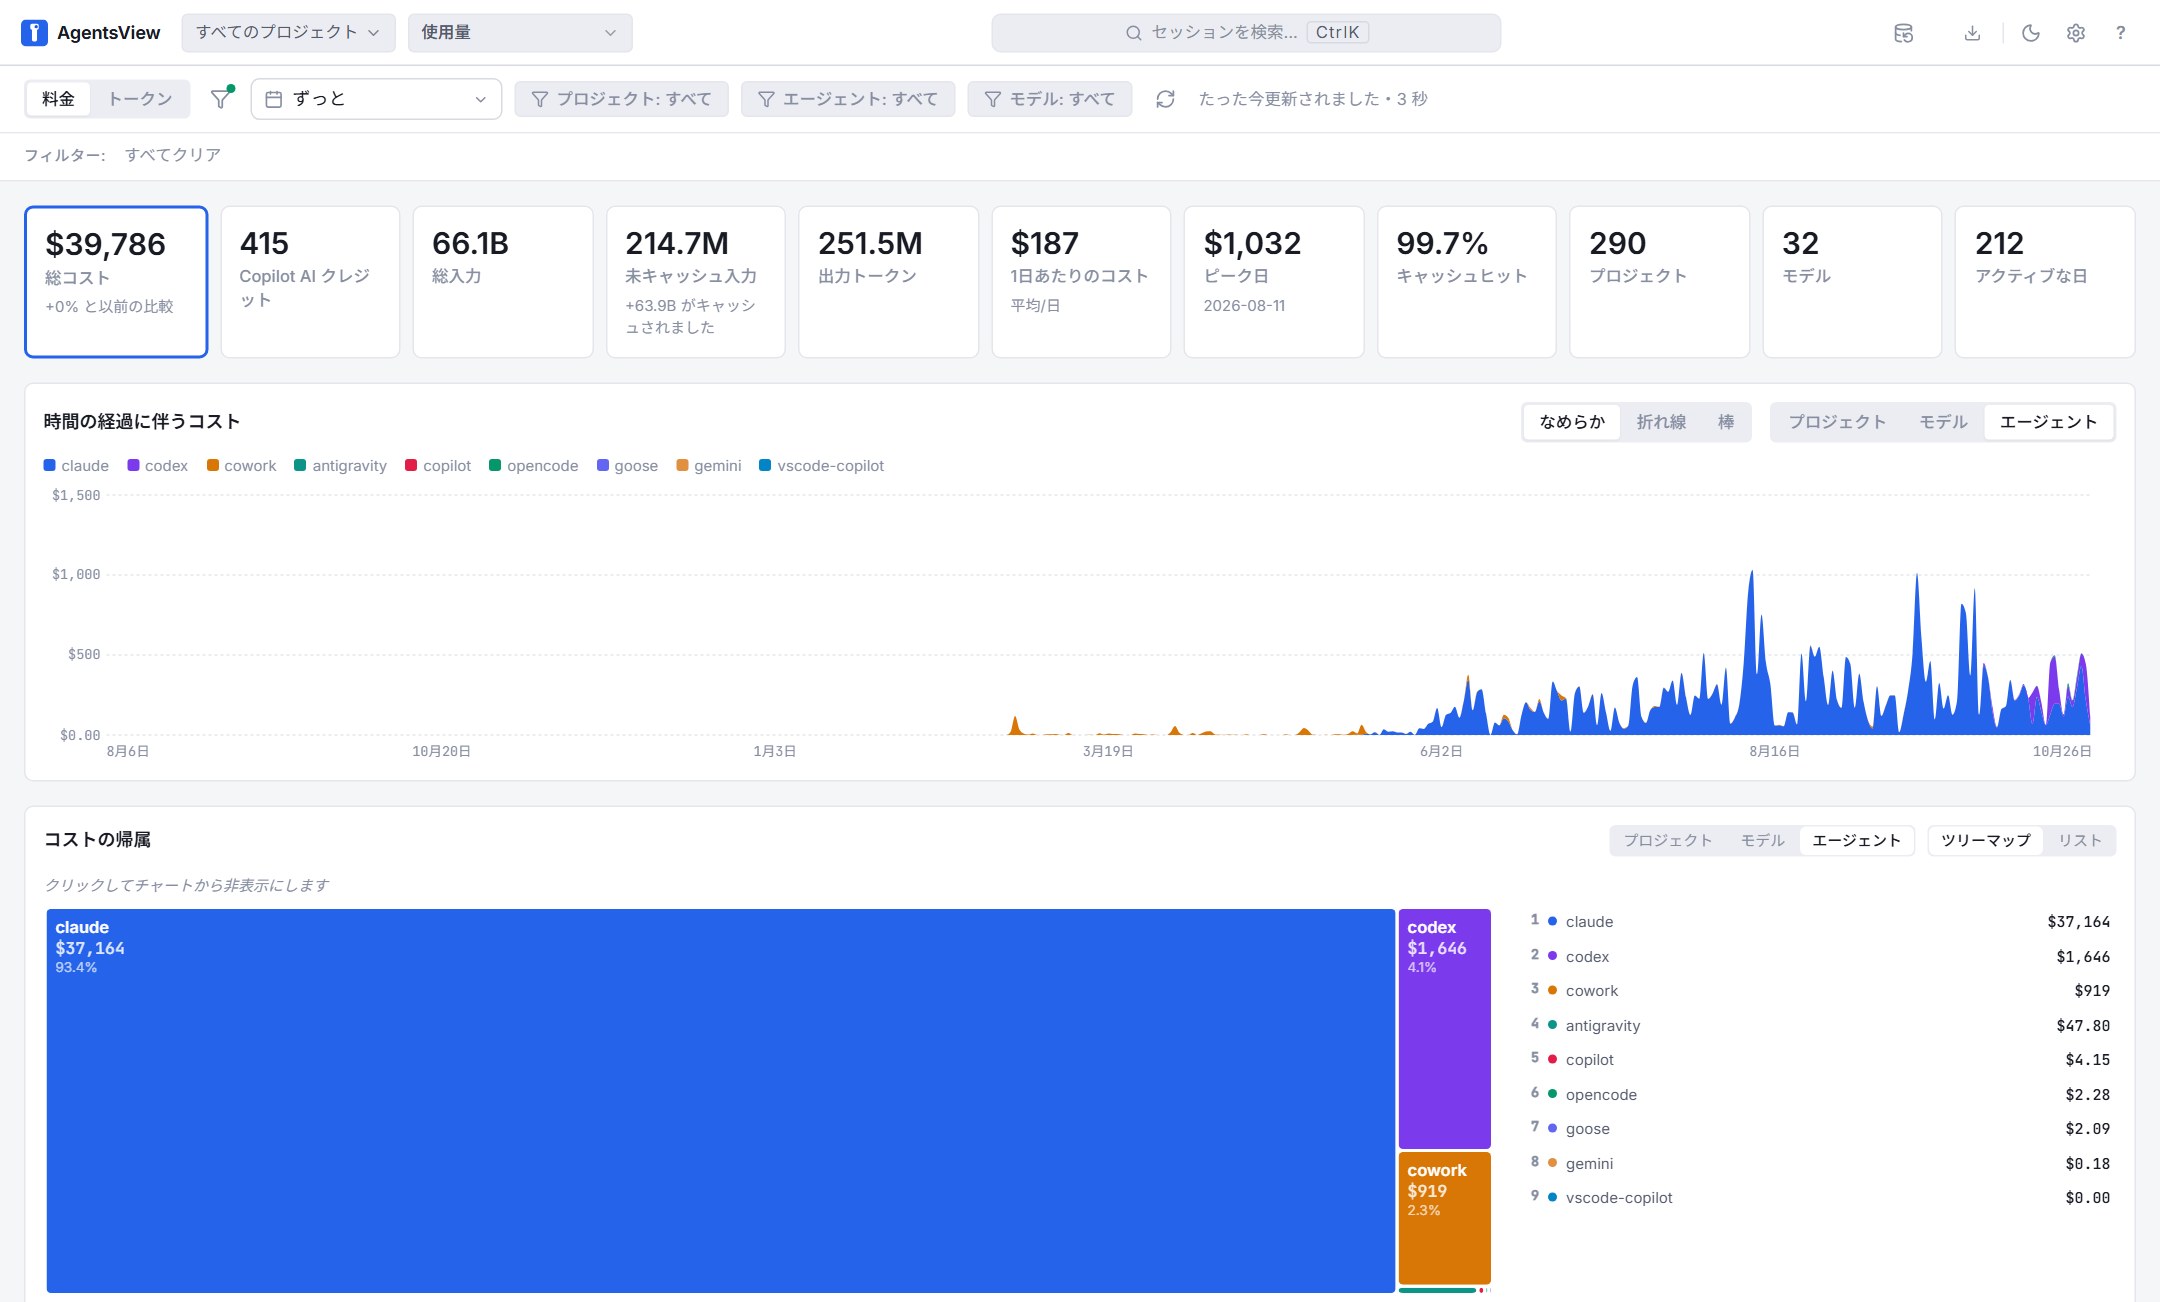This screenshot has width=2160, height=1302.
Task: Switch to トークン view
Action: click(140, 99)
